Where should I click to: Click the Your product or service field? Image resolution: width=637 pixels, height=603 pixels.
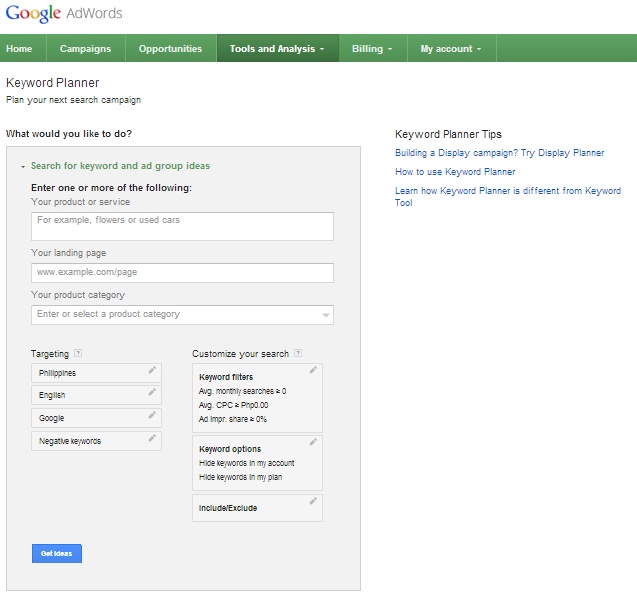tap(182, 226)
